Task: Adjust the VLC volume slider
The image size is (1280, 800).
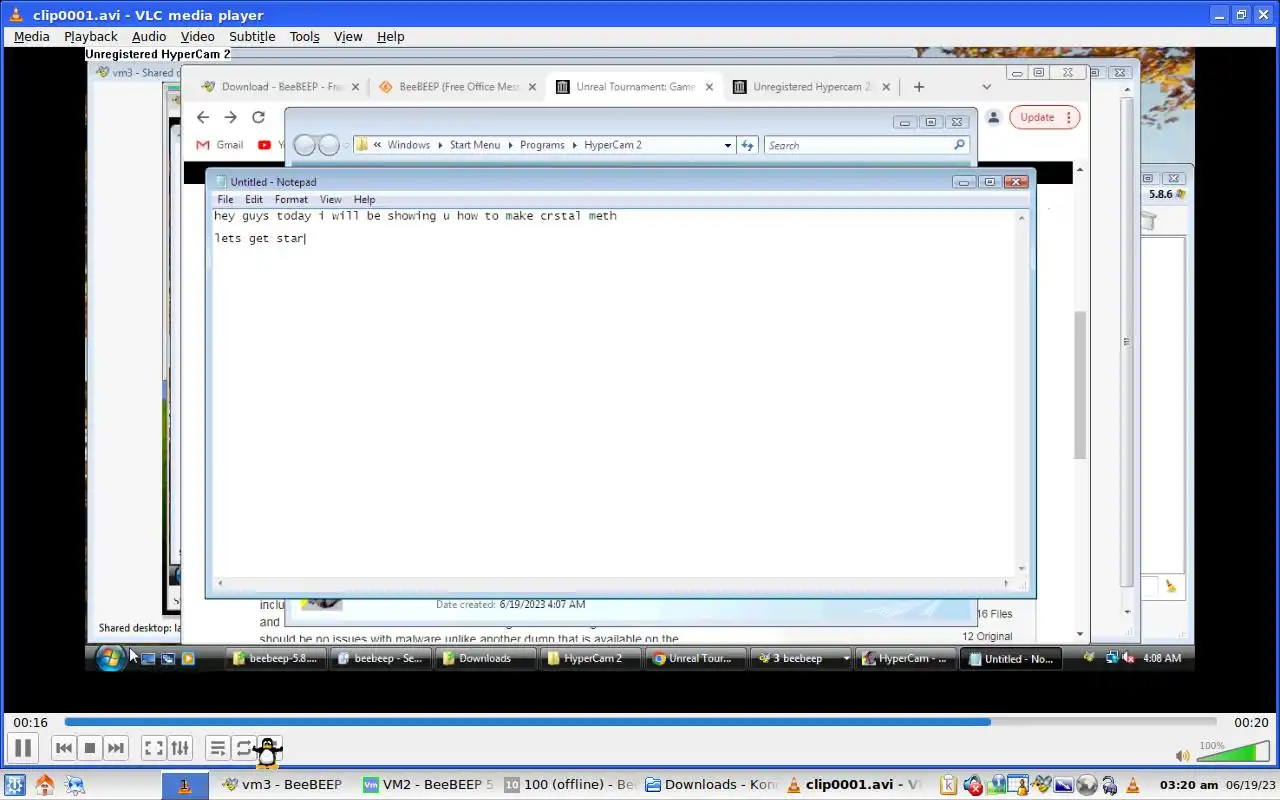Action: point(1233,751)
